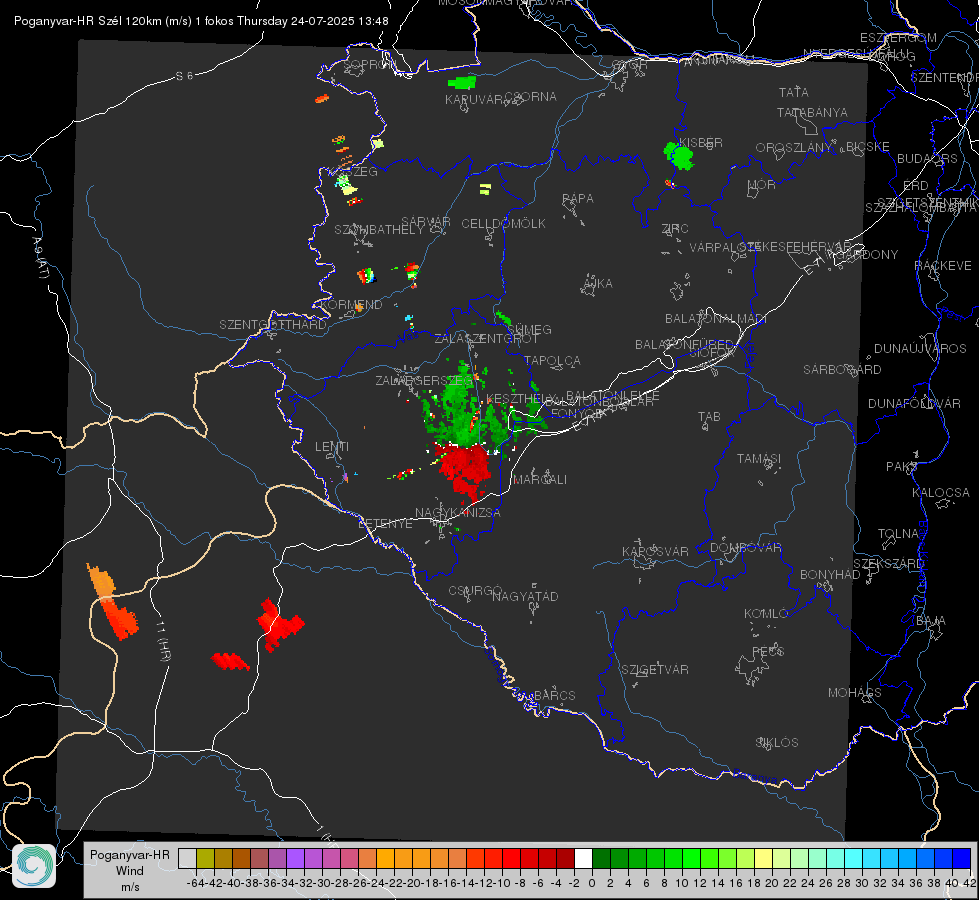The width and height of the screenshot is (979, 900).
Task: Click the ZALAEGERSZEG city label
Action: click(424, 380)
